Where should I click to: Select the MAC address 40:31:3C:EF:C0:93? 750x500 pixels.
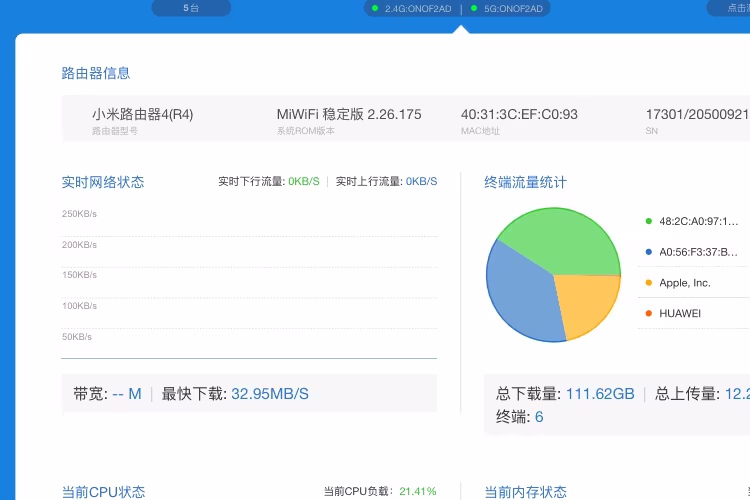coord(519,114)
